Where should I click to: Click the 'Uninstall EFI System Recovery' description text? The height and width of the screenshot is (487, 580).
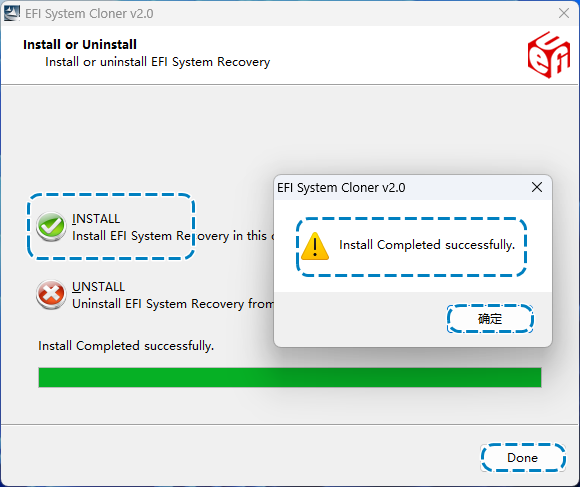point(173,304)
